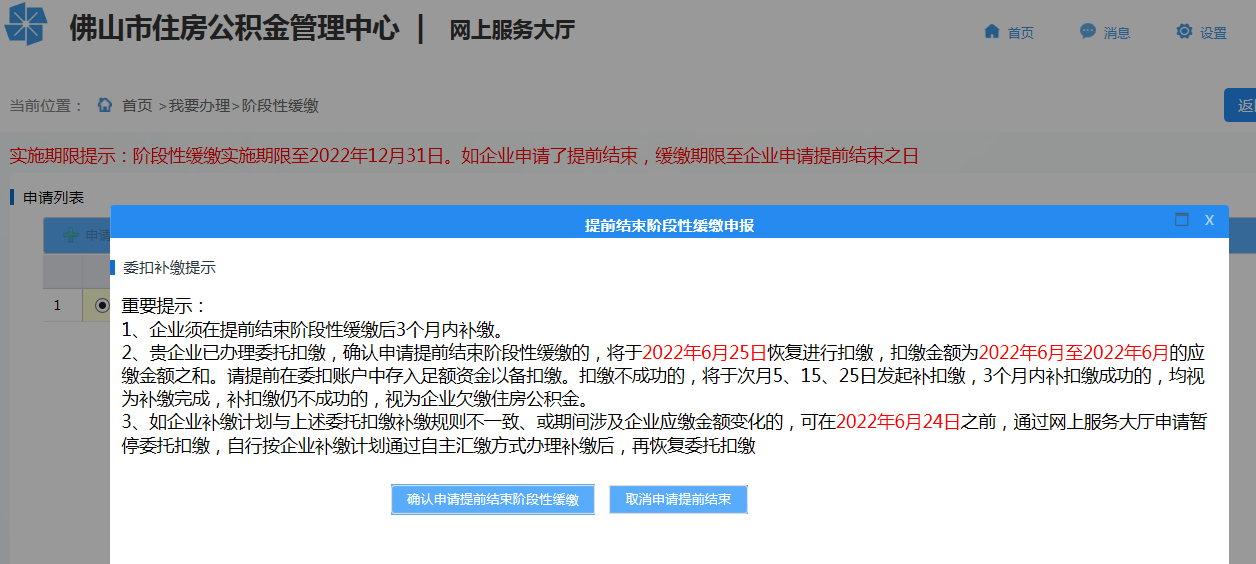This screenshot has height=564, width=1256.
Task: Click 取消申请提前结束 button
Action: tap(678, 499)
